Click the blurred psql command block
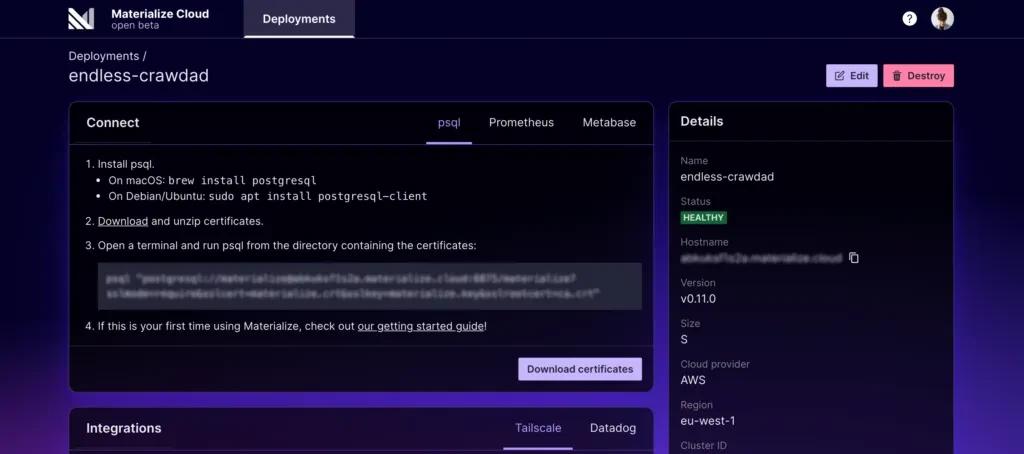Screen dimensions: 1024x454 [x=370, y=286]
